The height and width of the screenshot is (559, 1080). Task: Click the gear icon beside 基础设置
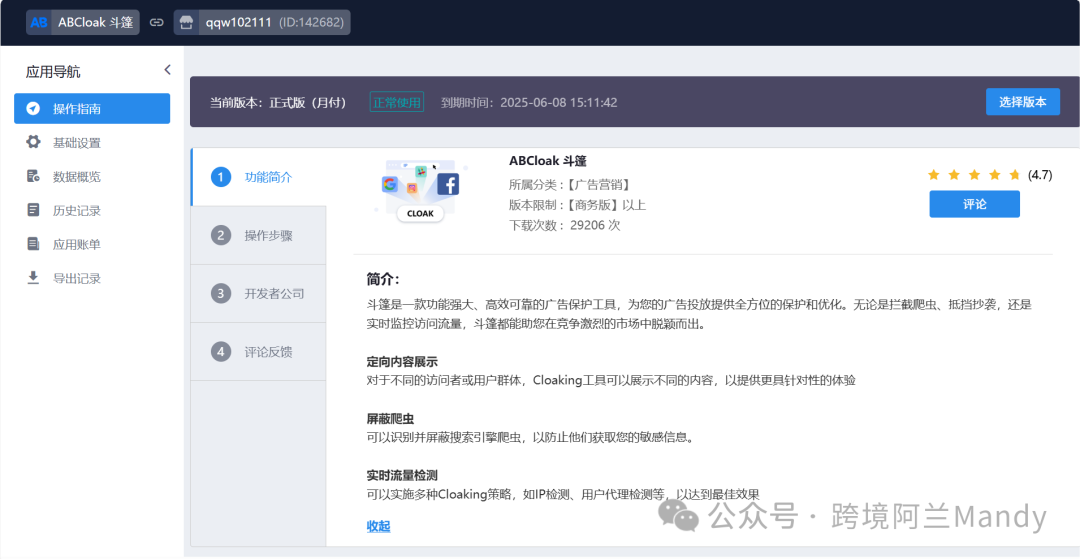click(33, 143)
